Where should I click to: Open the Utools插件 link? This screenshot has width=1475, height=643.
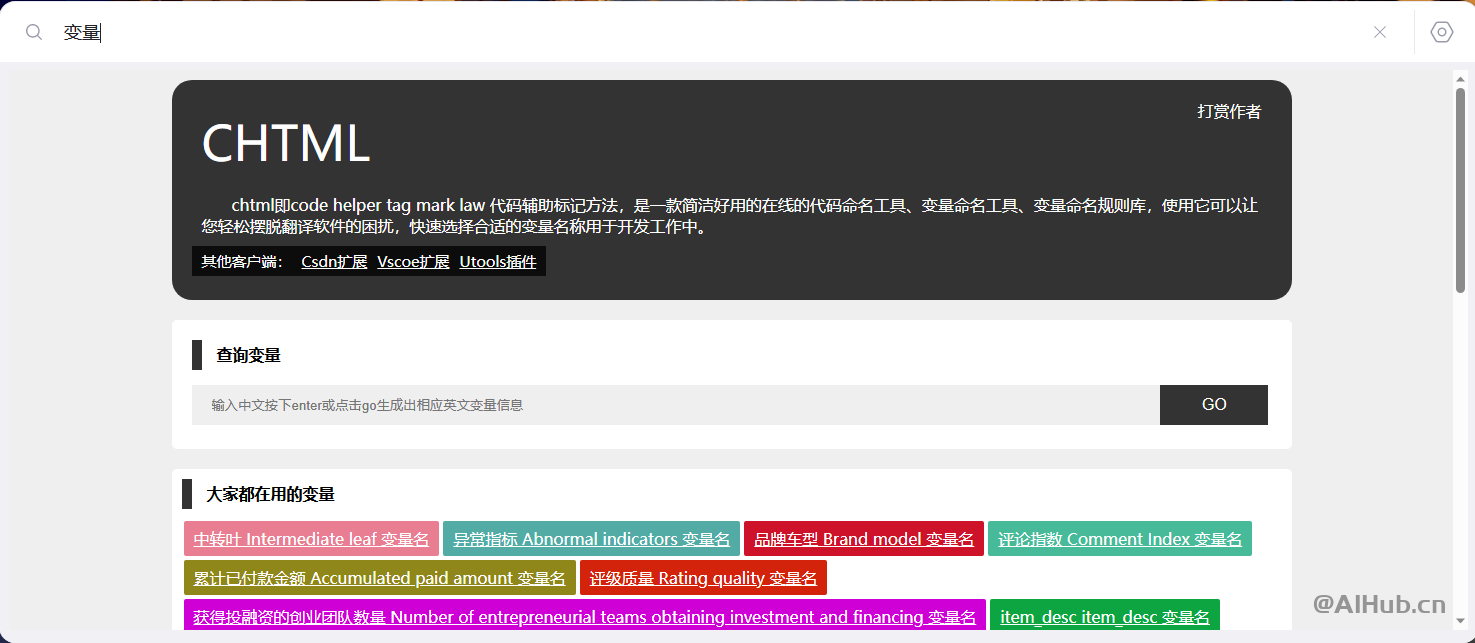point(498,261)
